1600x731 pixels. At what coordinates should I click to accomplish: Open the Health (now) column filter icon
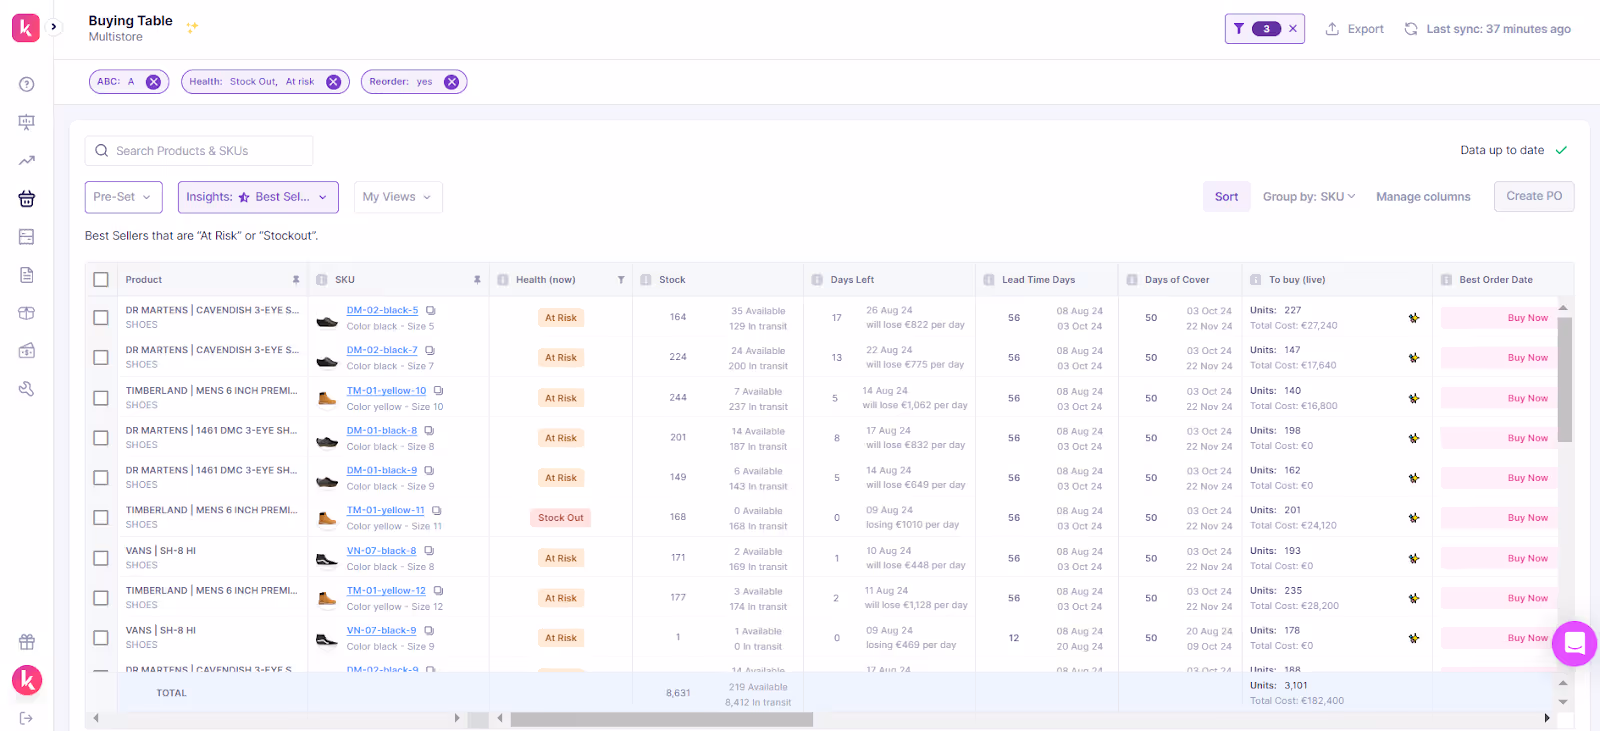(621, 280)
